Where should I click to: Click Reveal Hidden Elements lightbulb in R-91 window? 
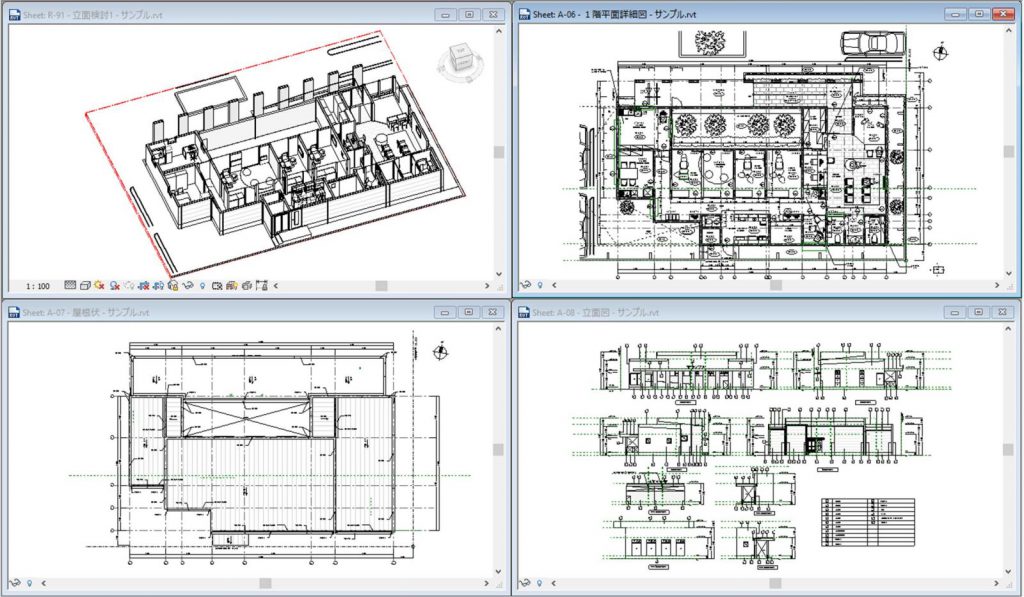click(x=202, y=285)
